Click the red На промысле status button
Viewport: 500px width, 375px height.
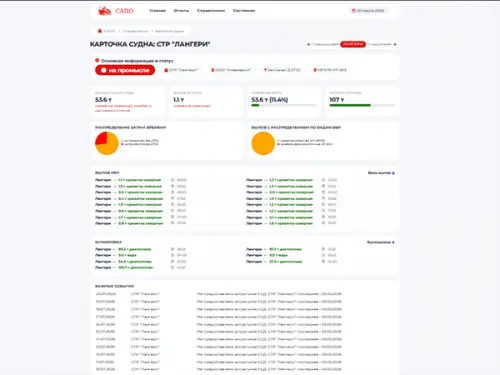[125, 70]
